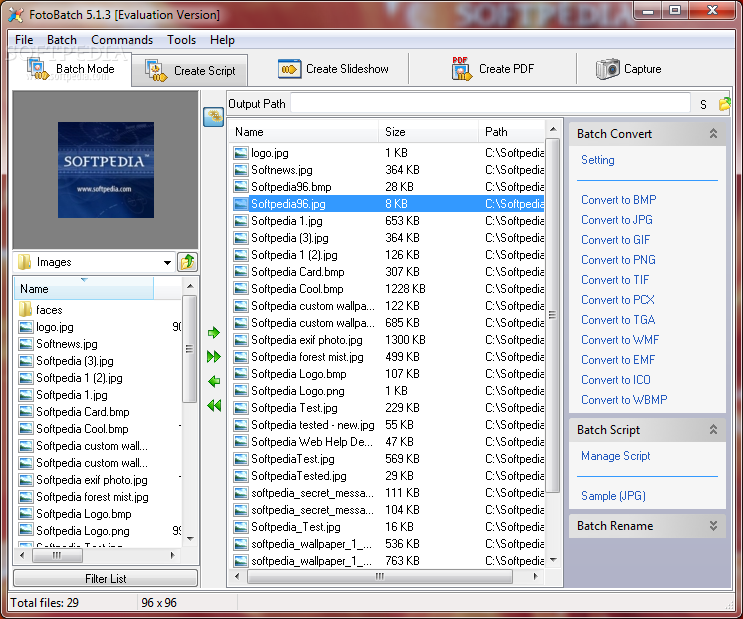Click folder browser horizontal scrollbar left arrow
This screenshot has height=619, width=743.
click(x=22, y=555)
